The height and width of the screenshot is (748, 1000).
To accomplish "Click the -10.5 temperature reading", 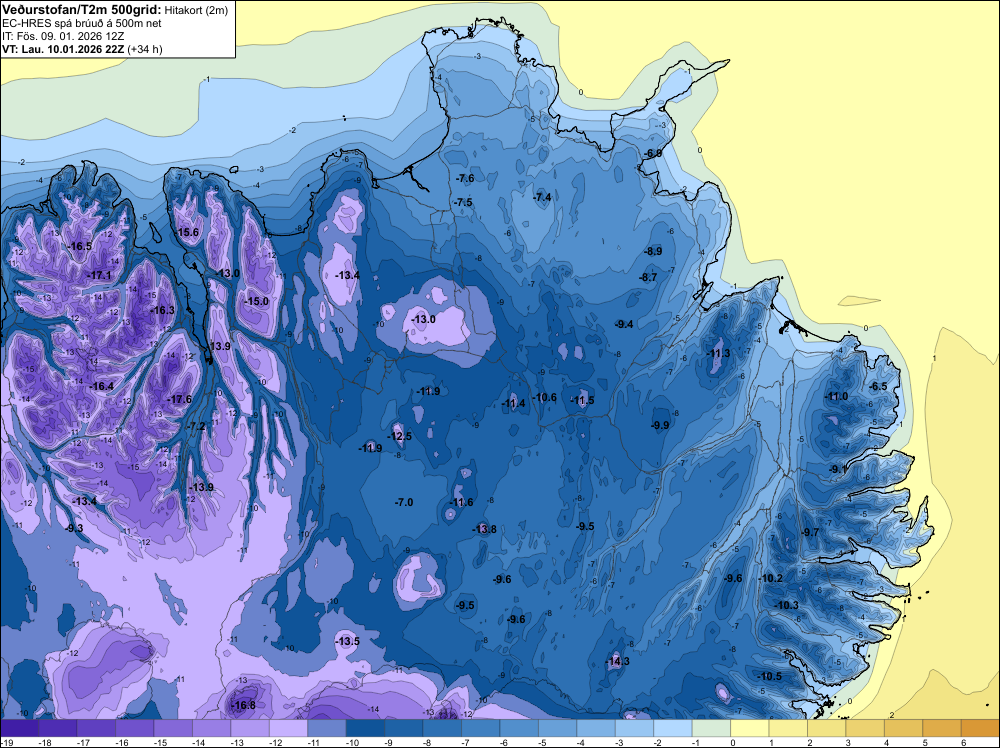I will pyautogui.click(x=769, y=677).
